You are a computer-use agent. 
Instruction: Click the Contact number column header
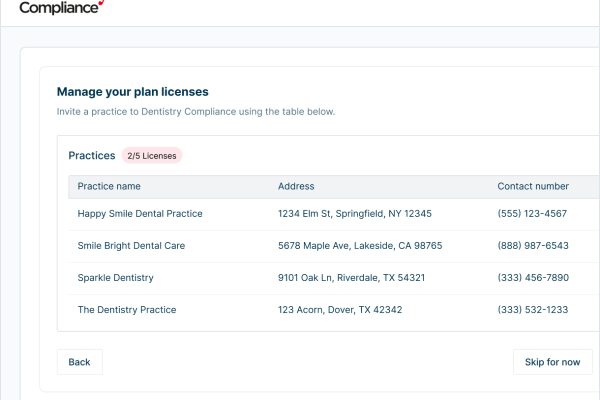point(533,186)
